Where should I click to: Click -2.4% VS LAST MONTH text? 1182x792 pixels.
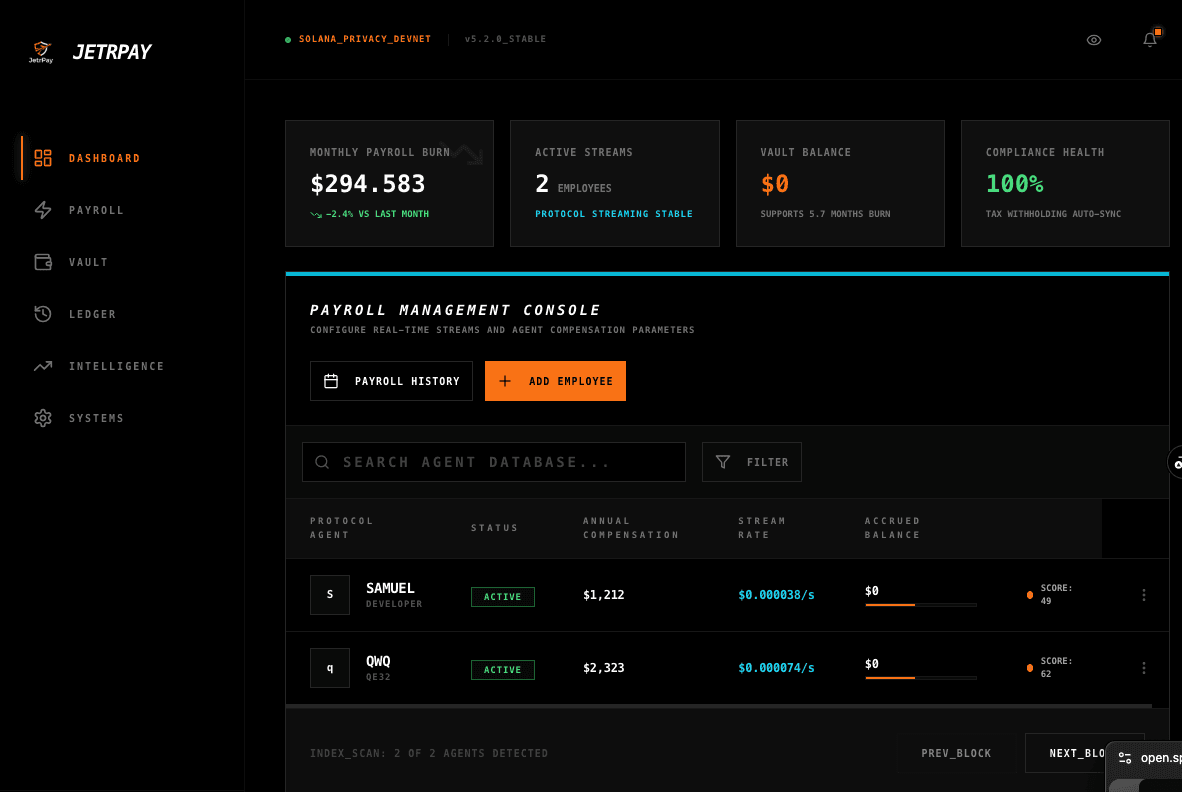[377, 214]
